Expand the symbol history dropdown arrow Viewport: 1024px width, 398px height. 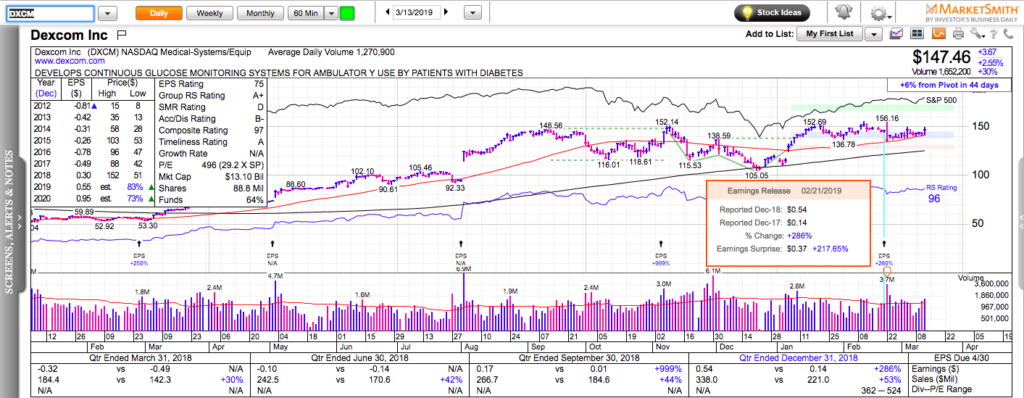(x=108, y=13)
